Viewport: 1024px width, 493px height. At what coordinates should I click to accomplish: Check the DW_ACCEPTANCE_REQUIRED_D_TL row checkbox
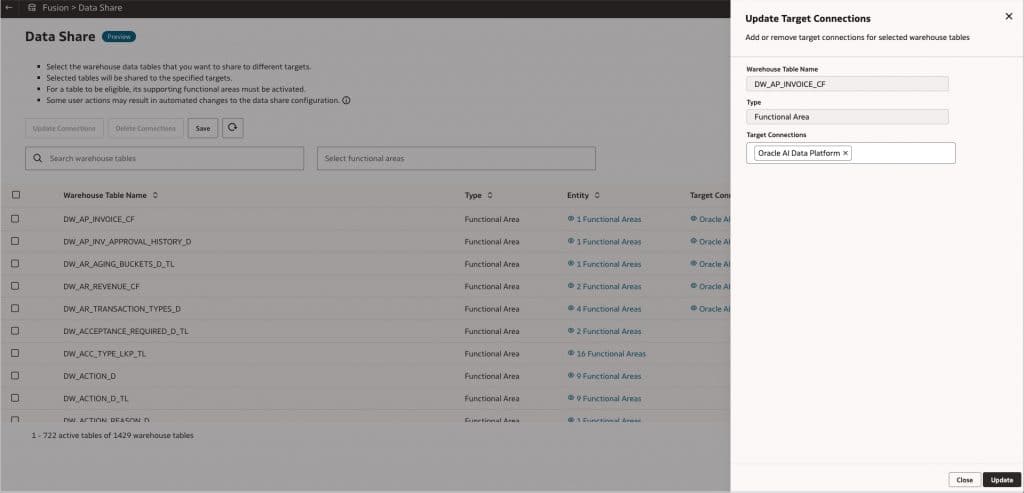(15, 330)
